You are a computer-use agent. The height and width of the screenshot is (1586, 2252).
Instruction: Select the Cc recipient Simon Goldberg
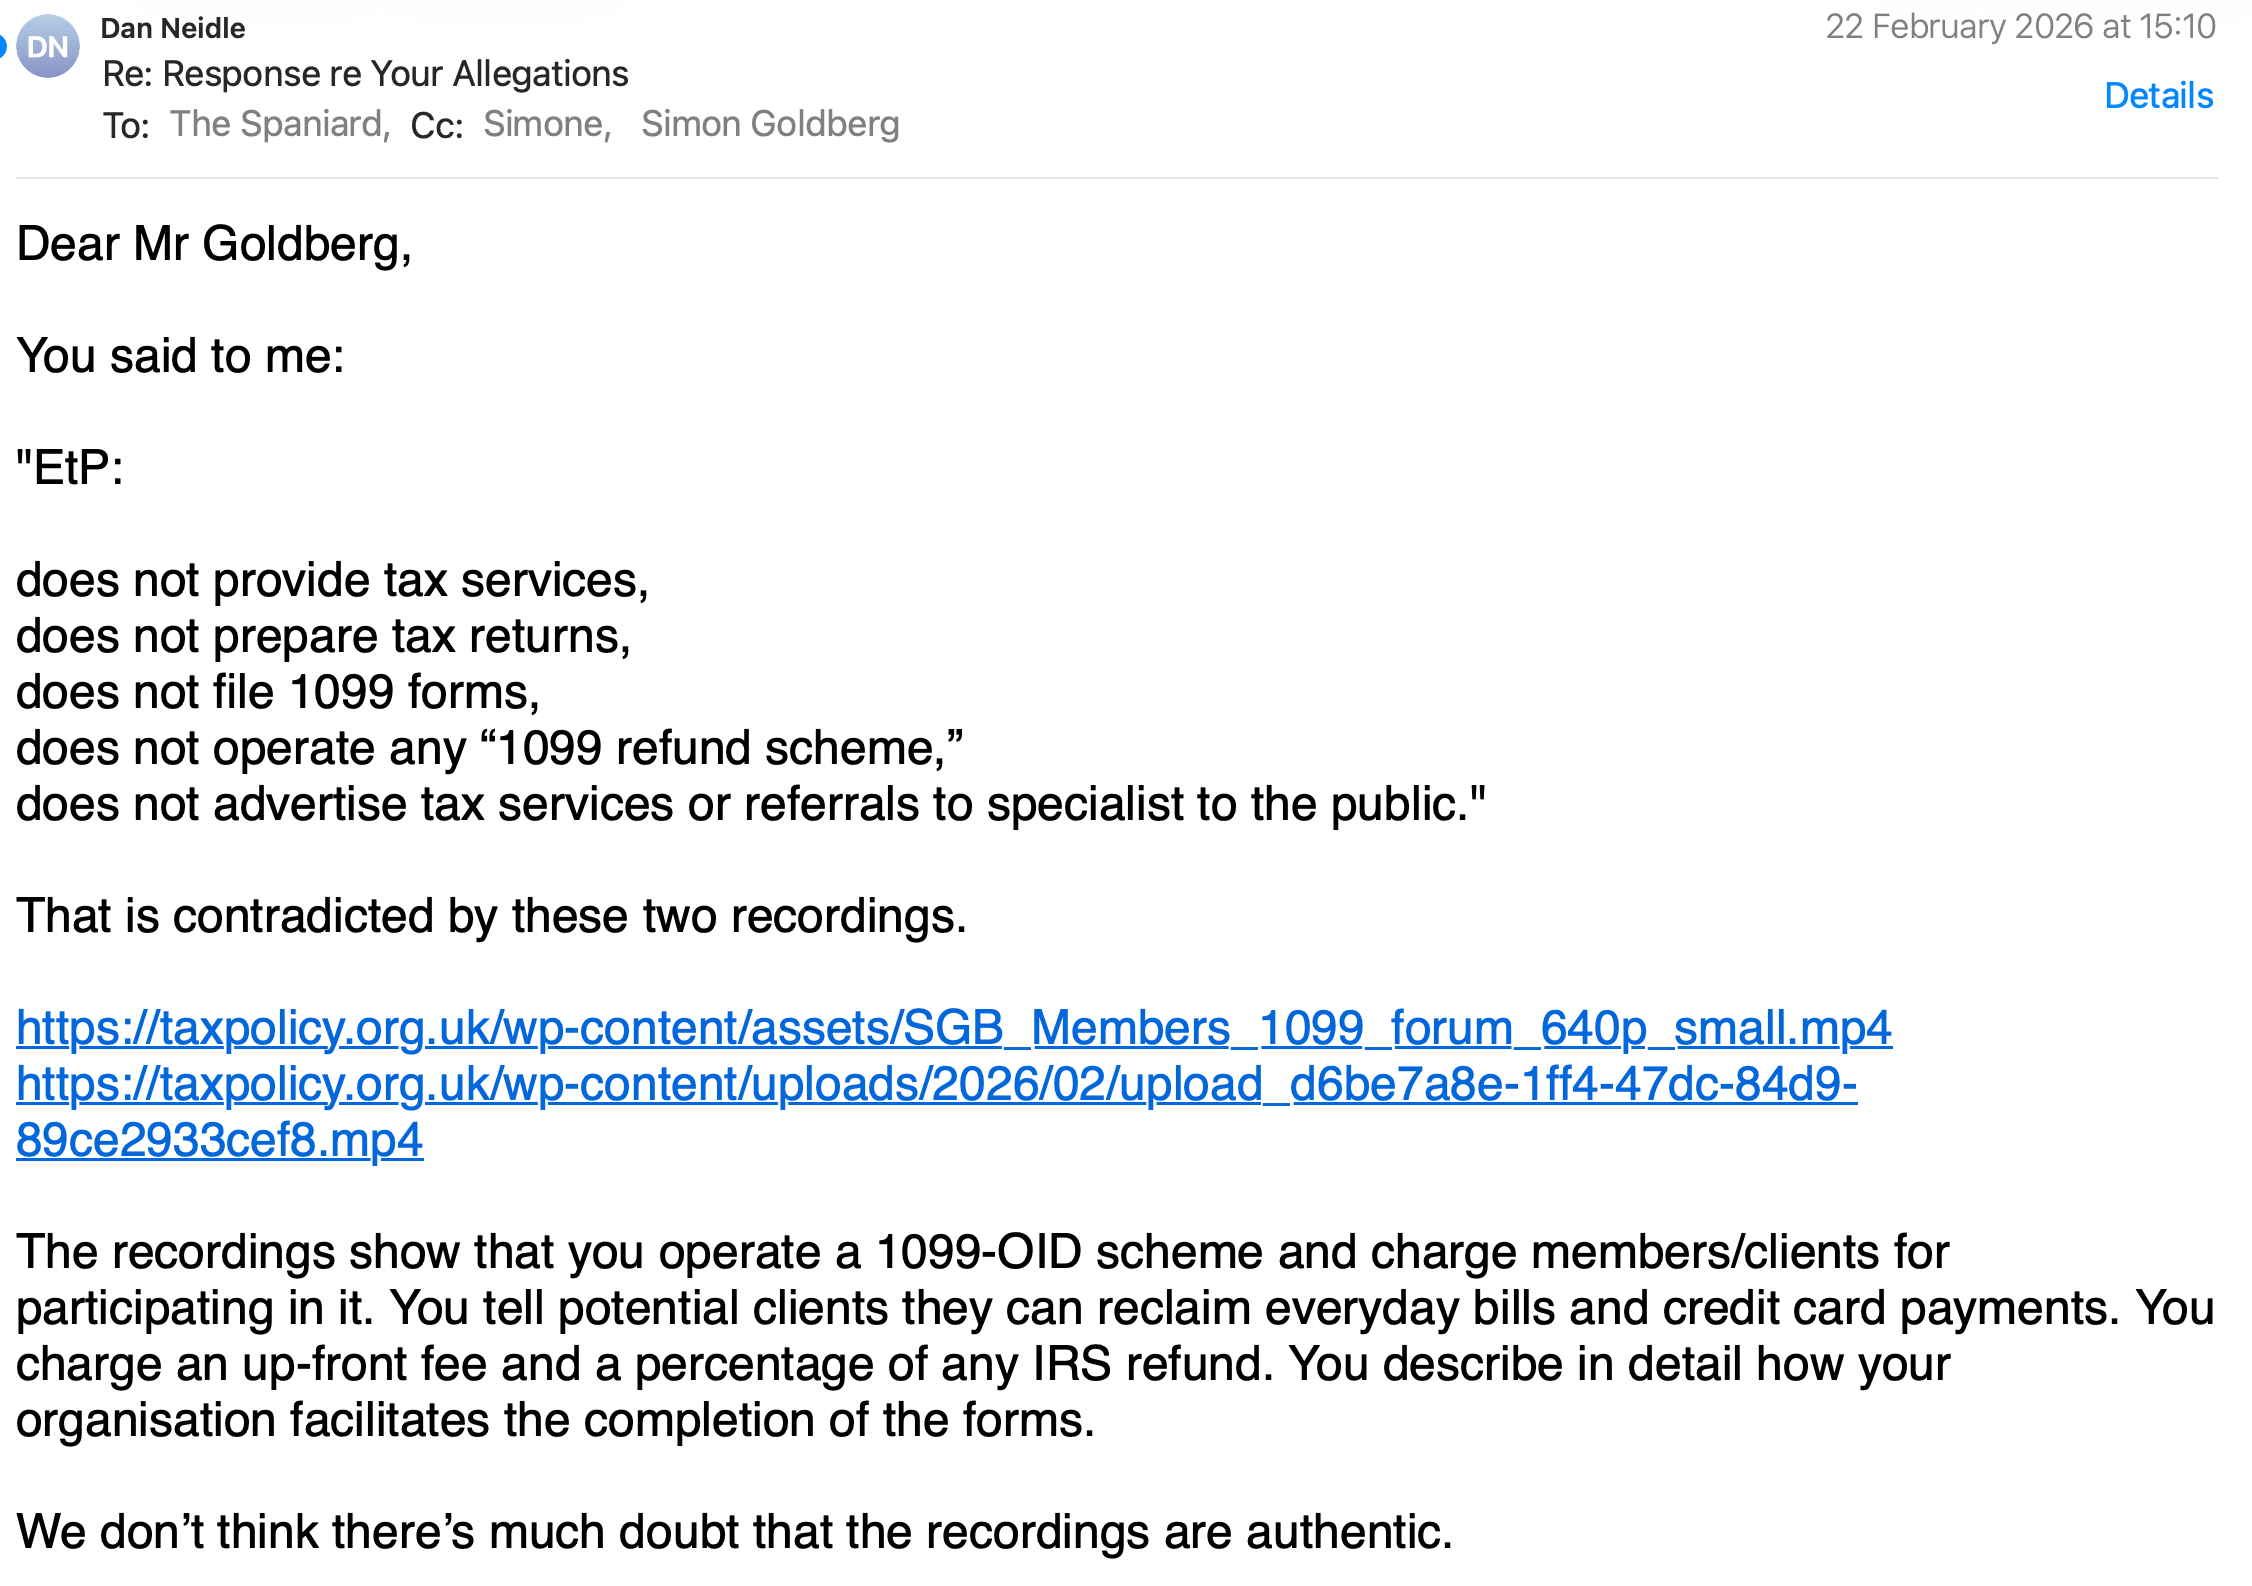(770, 124)
